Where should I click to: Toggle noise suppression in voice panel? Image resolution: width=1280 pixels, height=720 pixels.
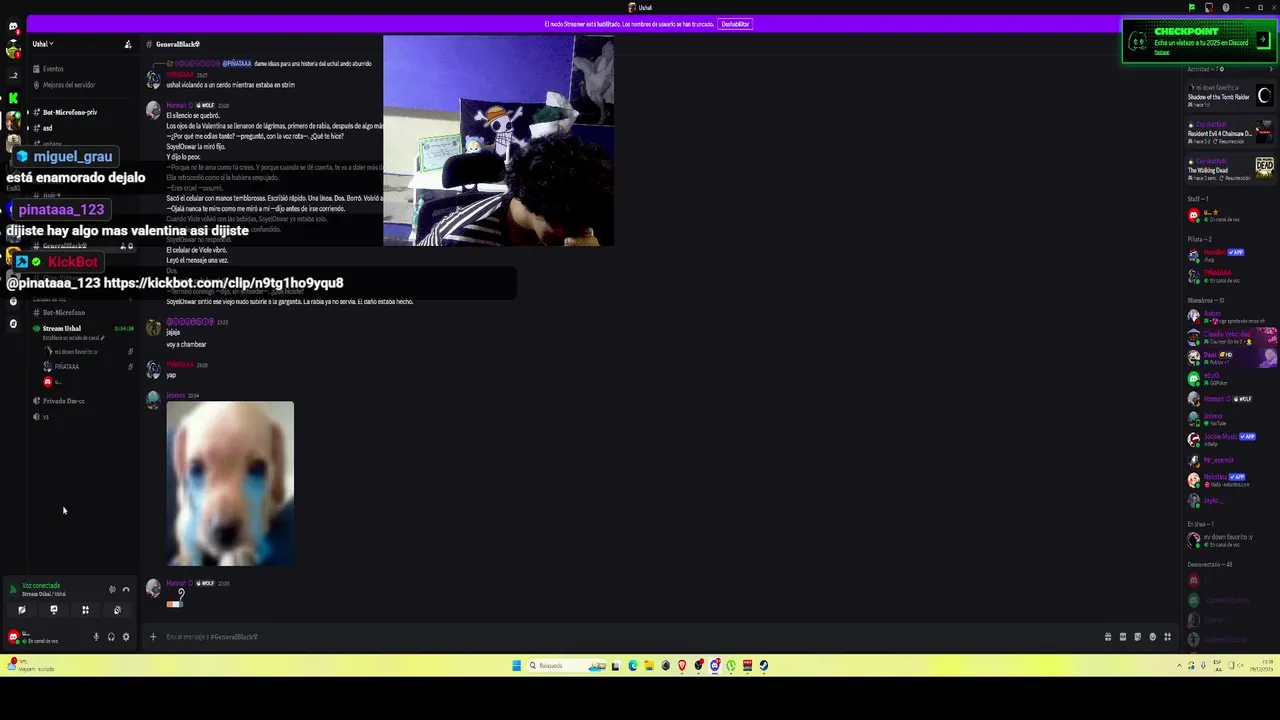112,589
